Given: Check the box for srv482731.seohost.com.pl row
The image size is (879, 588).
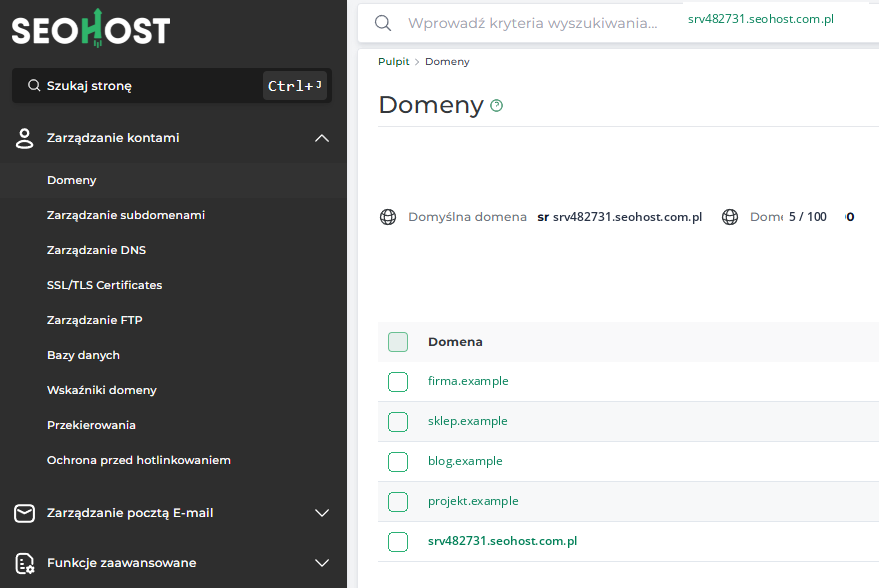Looking at the screenshot, I should tap(398, 541).
